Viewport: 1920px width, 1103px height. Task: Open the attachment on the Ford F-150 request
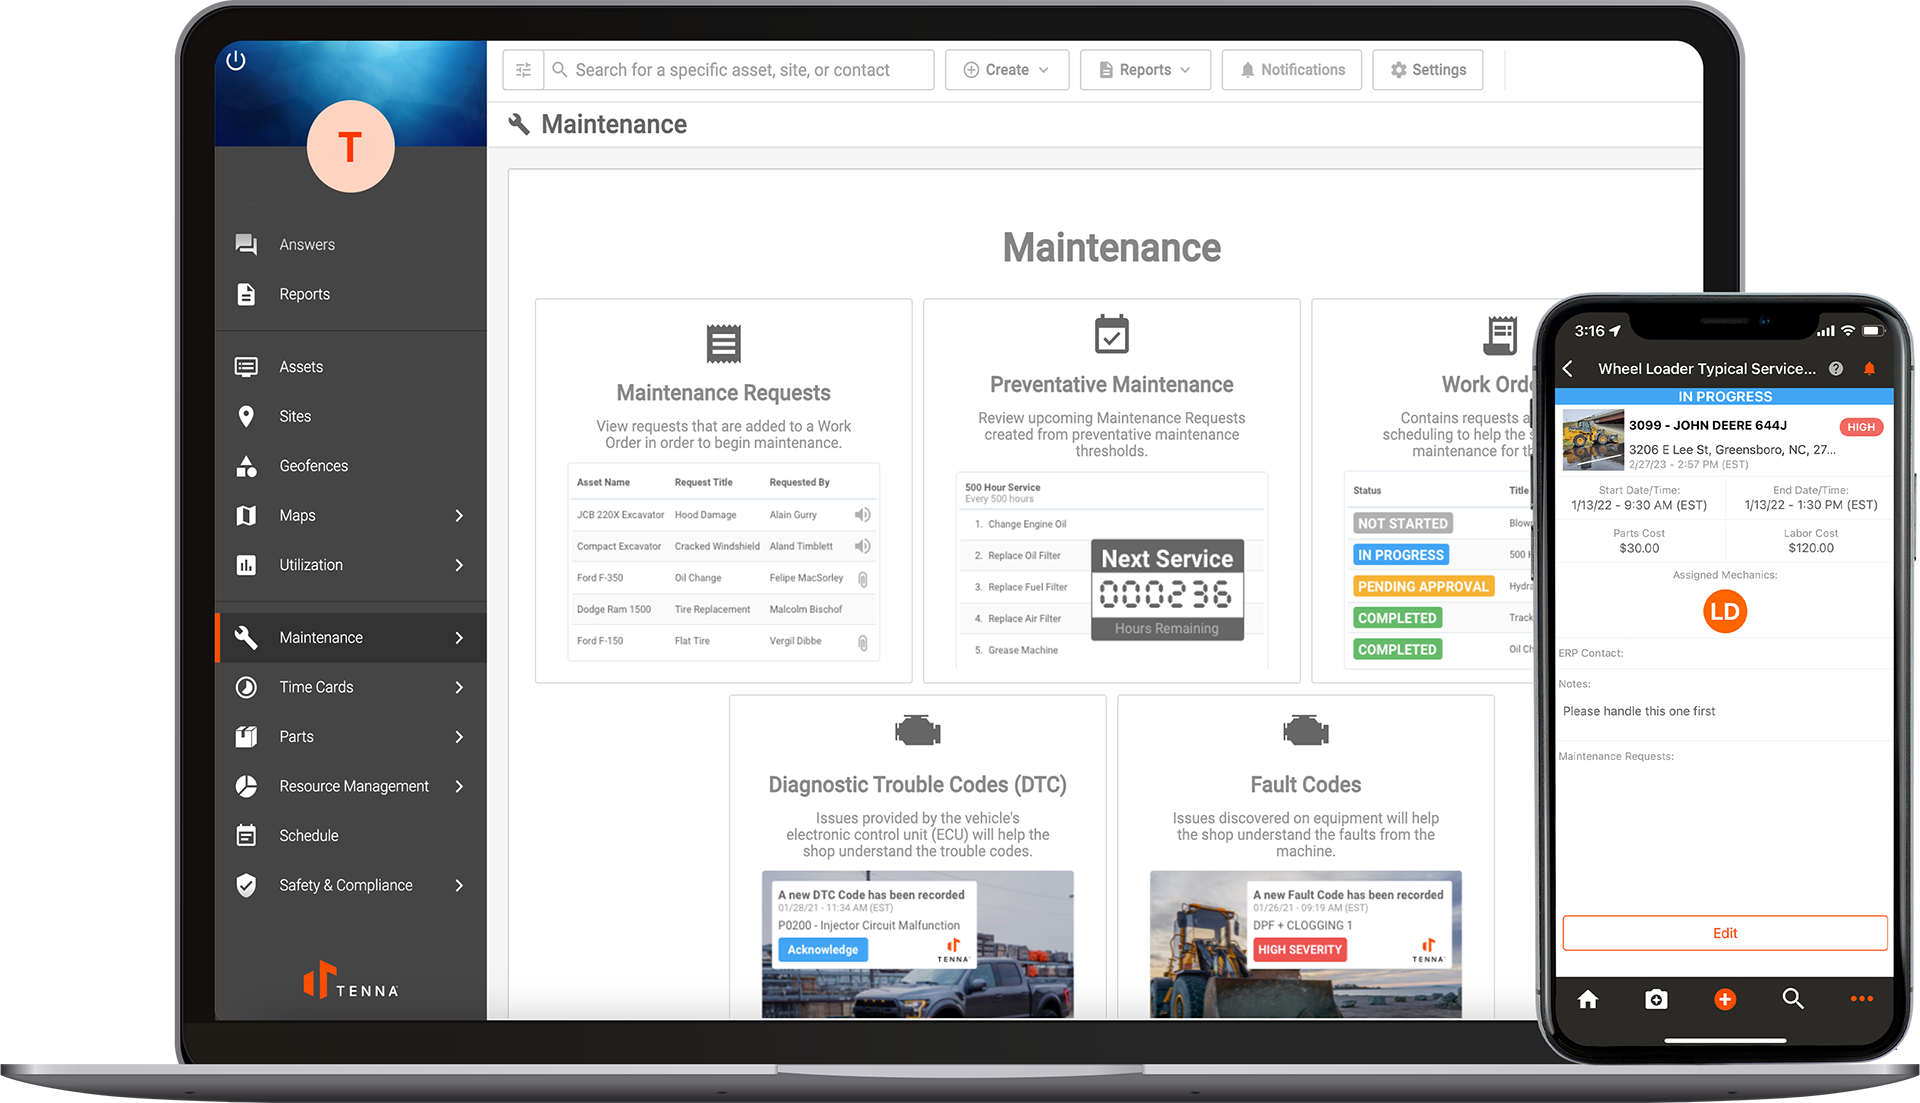point(862,643)
